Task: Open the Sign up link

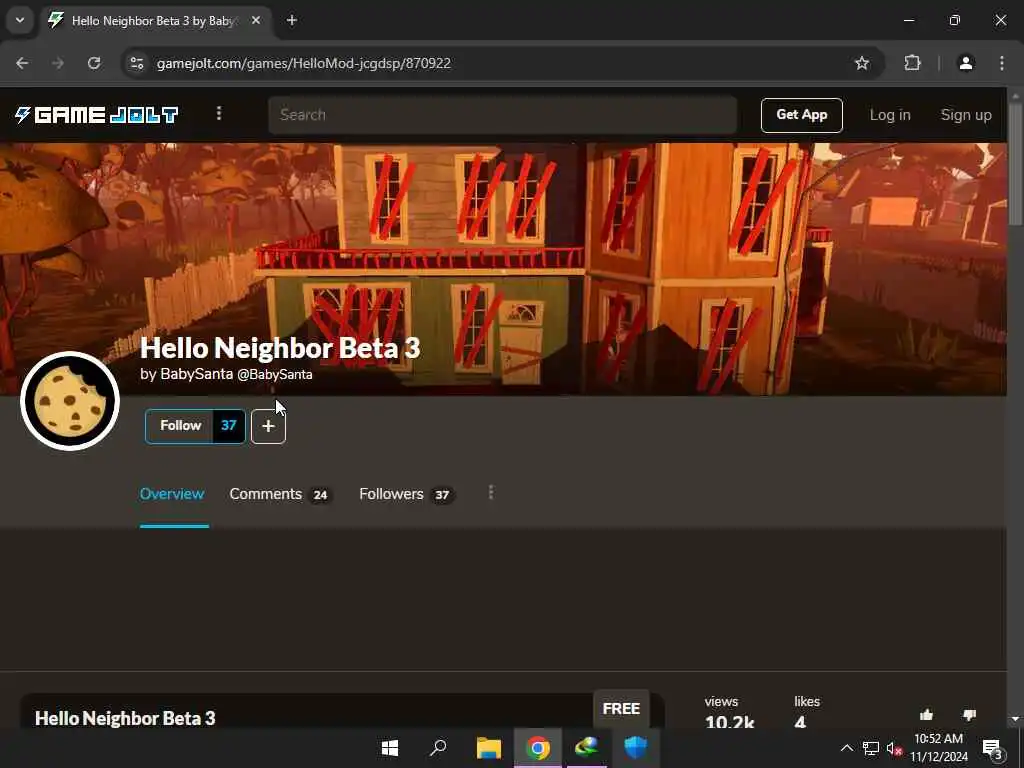Action: 966,115
